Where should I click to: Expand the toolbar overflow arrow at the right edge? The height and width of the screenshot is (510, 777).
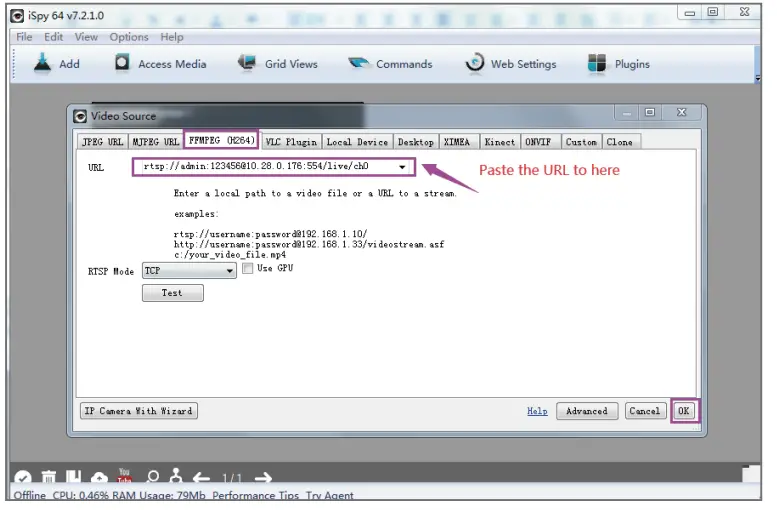[758, 78]
